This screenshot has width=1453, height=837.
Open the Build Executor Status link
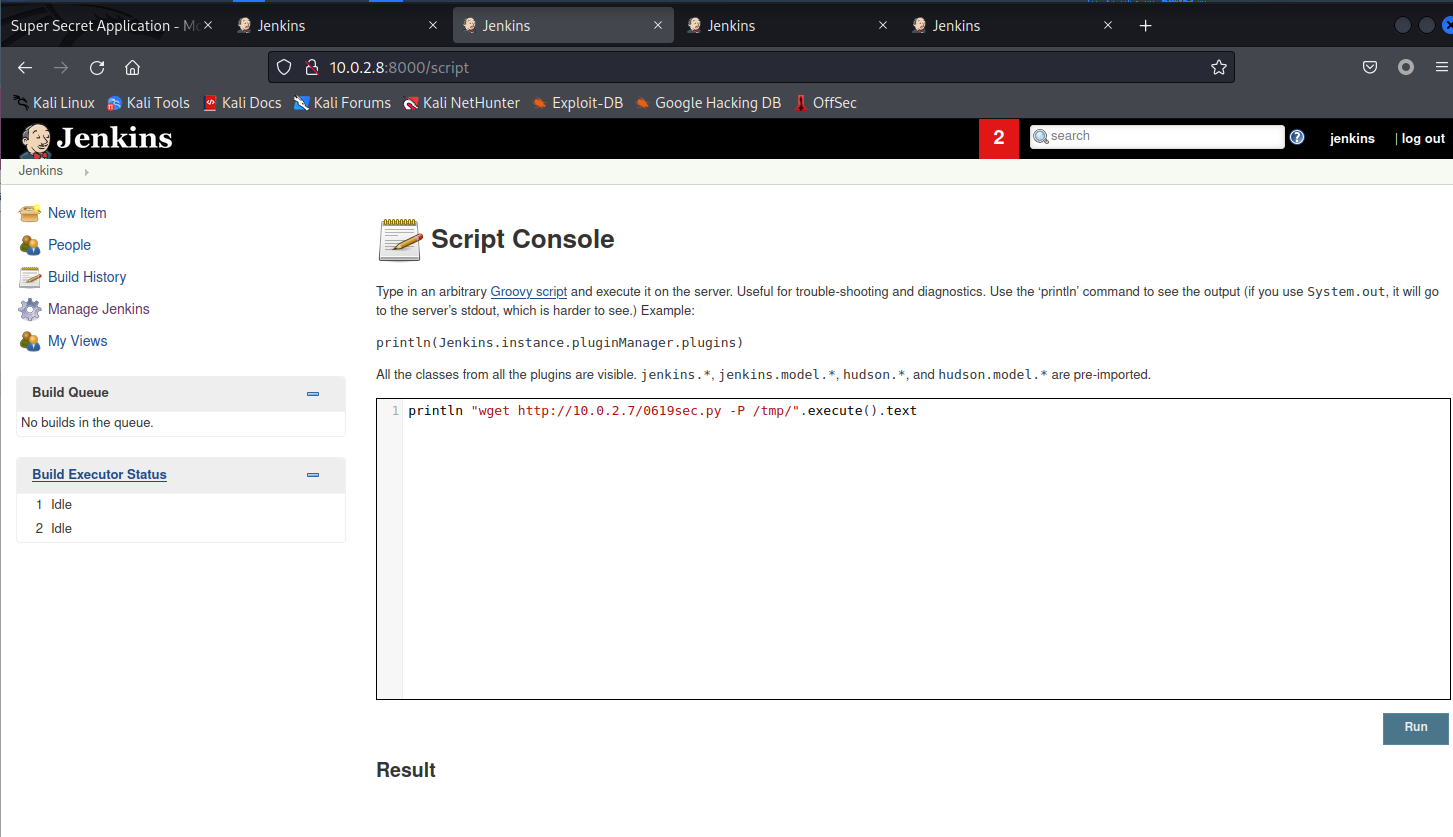click(x=99, y=475)
